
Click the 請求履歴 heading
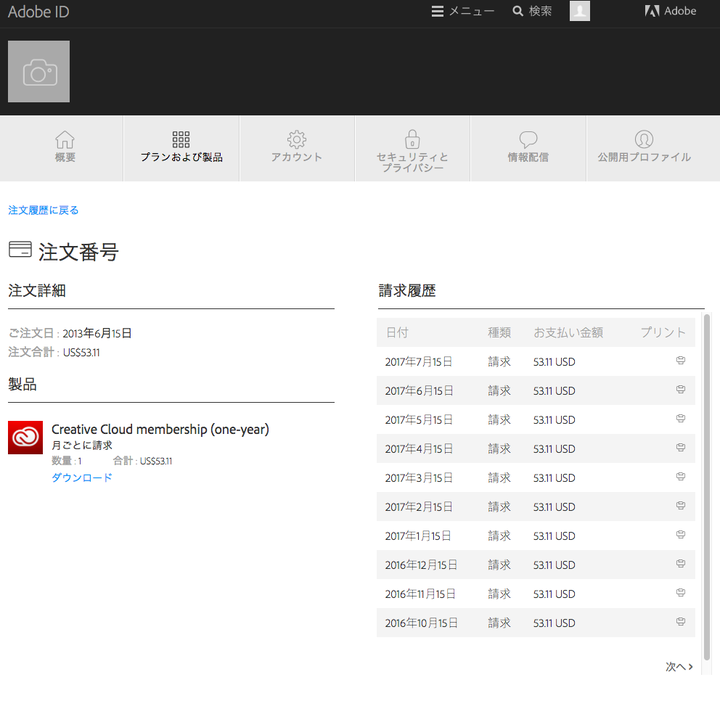[407, 291]
